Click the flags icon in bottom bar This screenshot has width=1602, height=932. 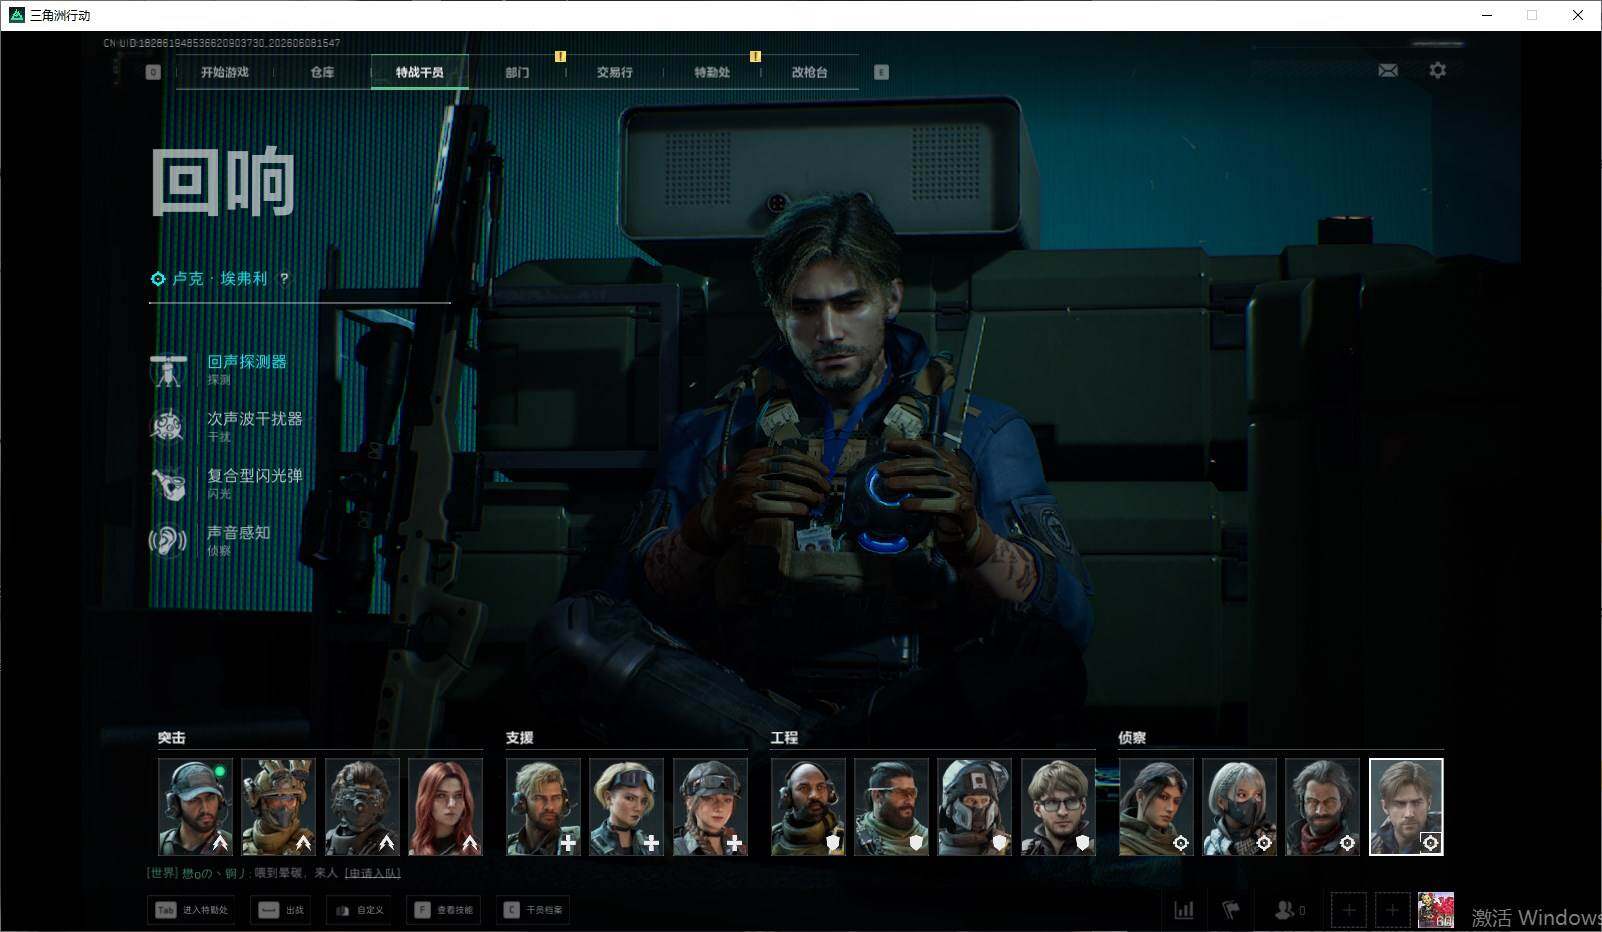click(1231, 910)
